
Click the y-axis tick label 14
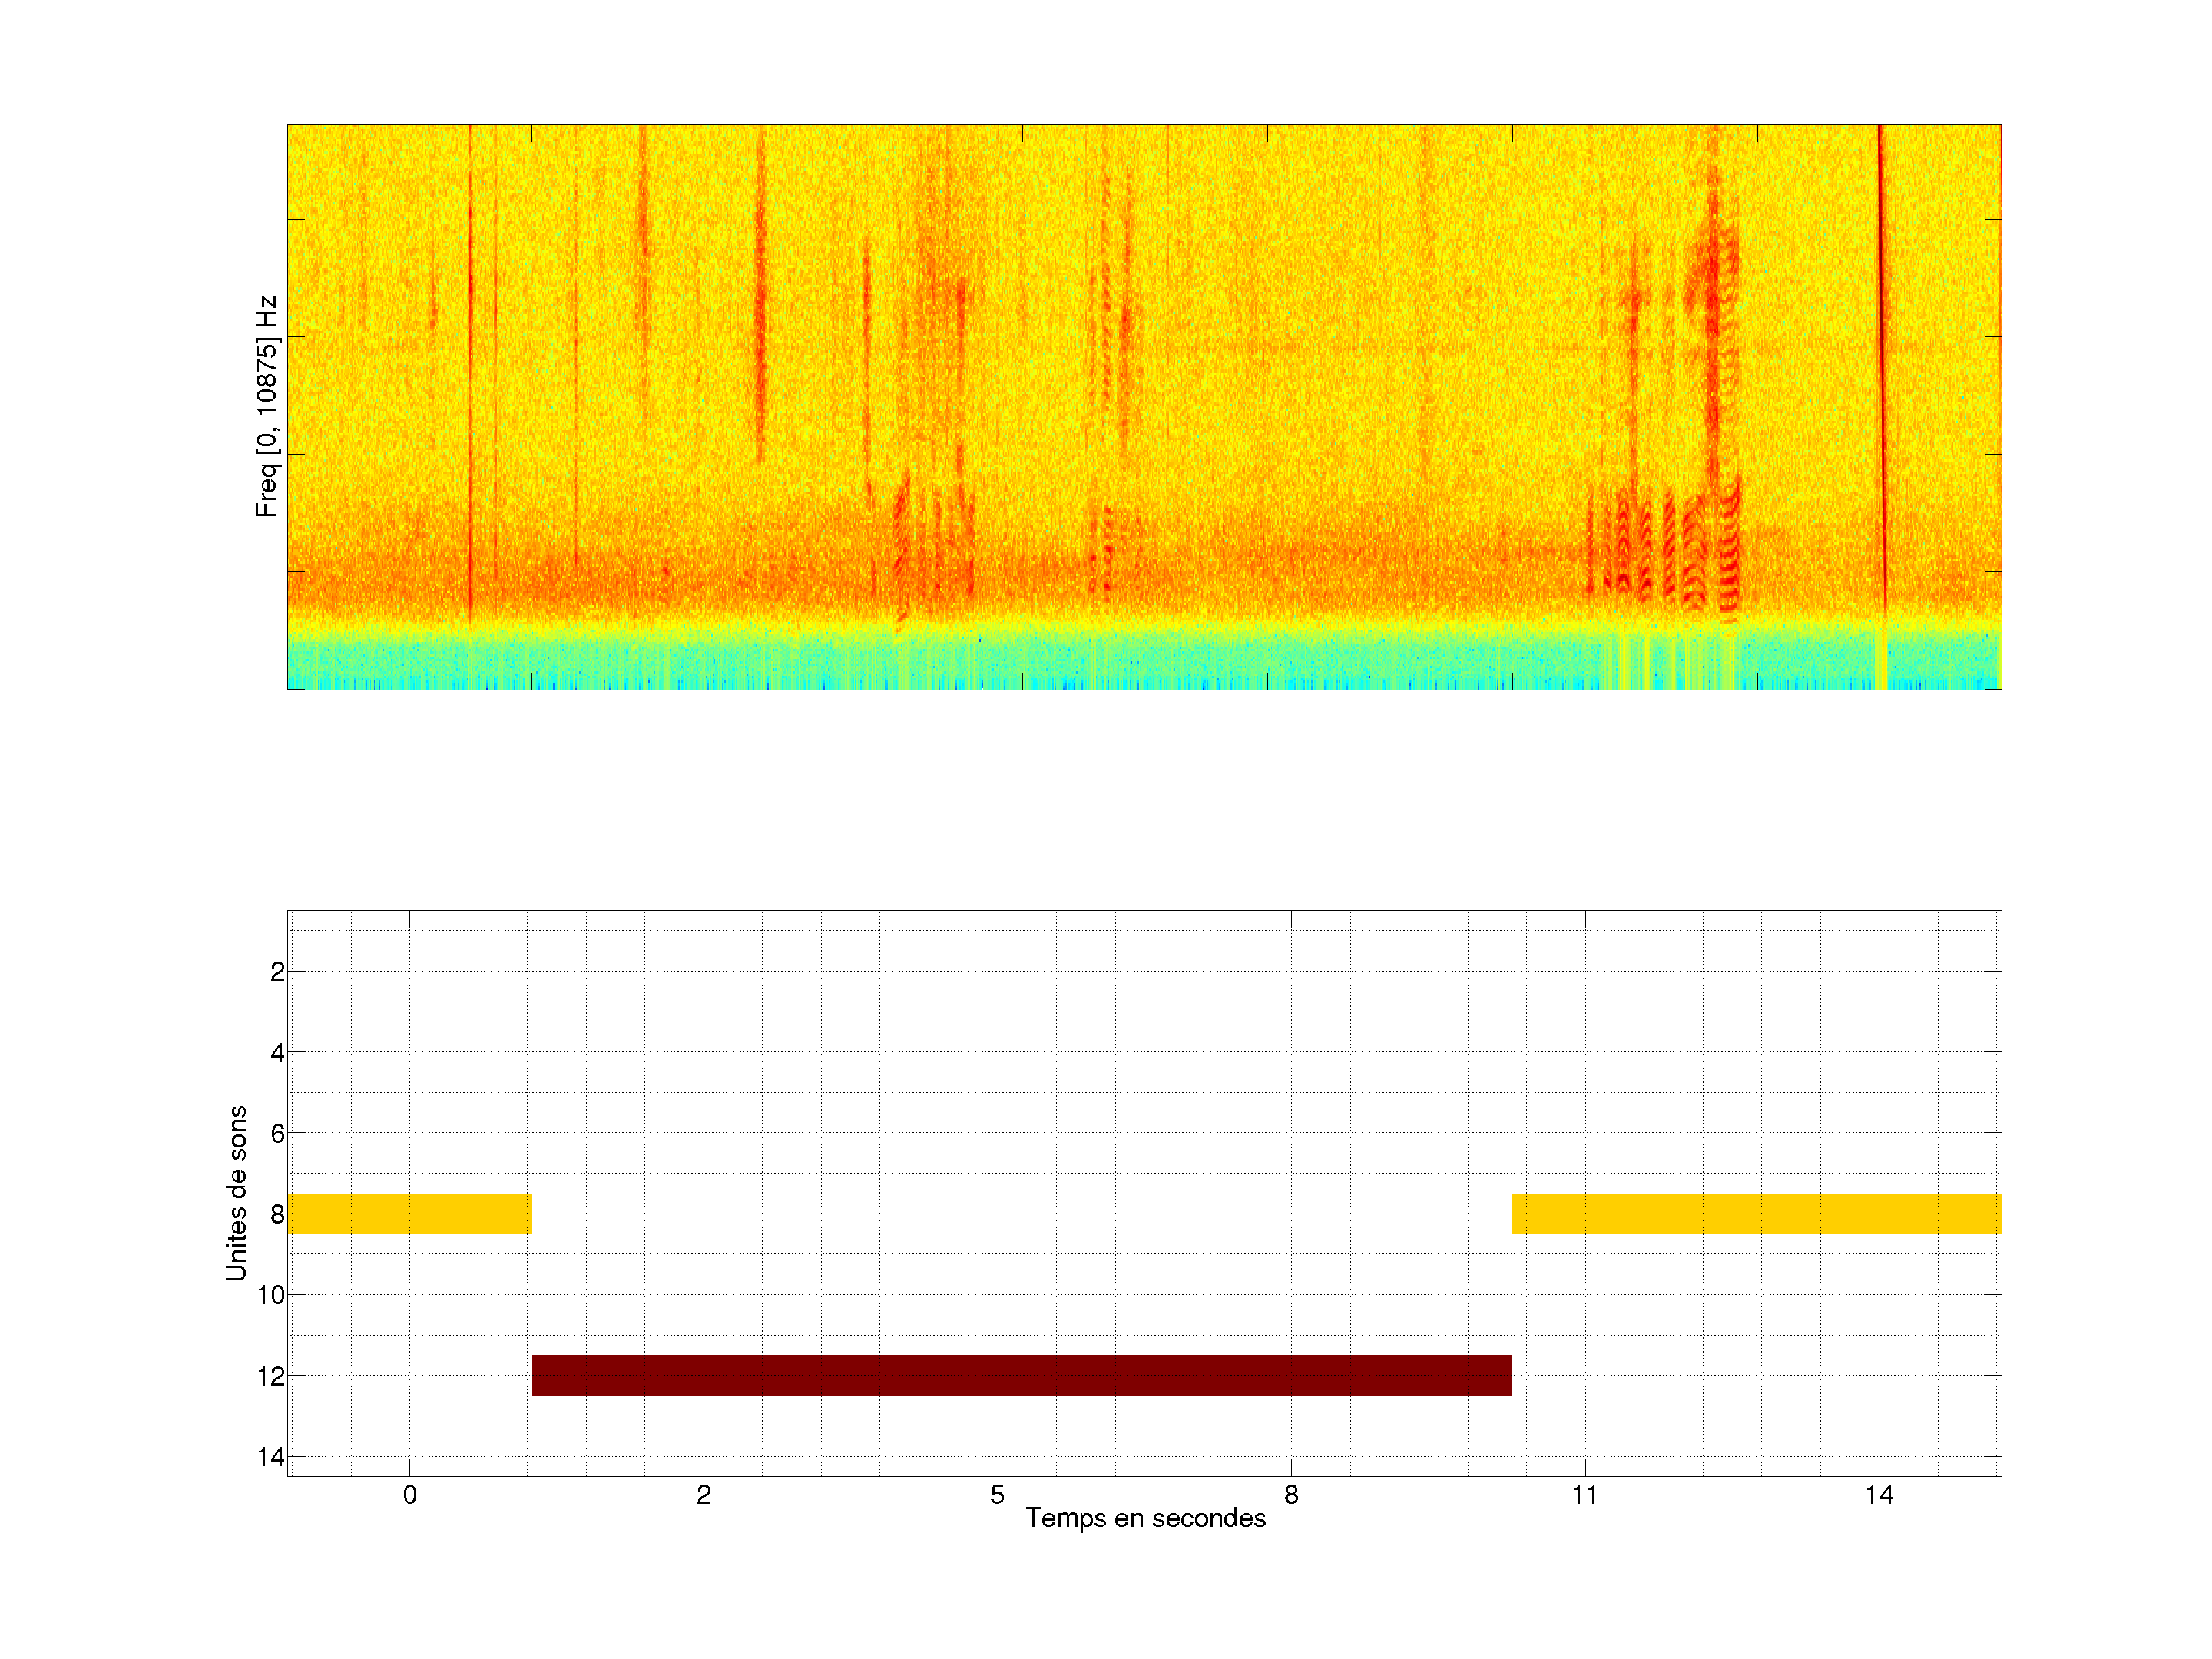click(x=271, y=1457)
